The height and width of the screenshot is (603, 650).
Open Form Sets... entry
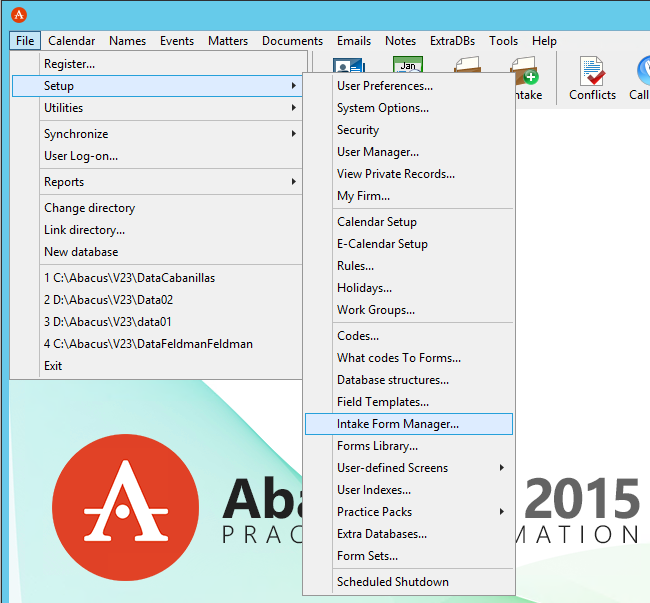point(409,556)
